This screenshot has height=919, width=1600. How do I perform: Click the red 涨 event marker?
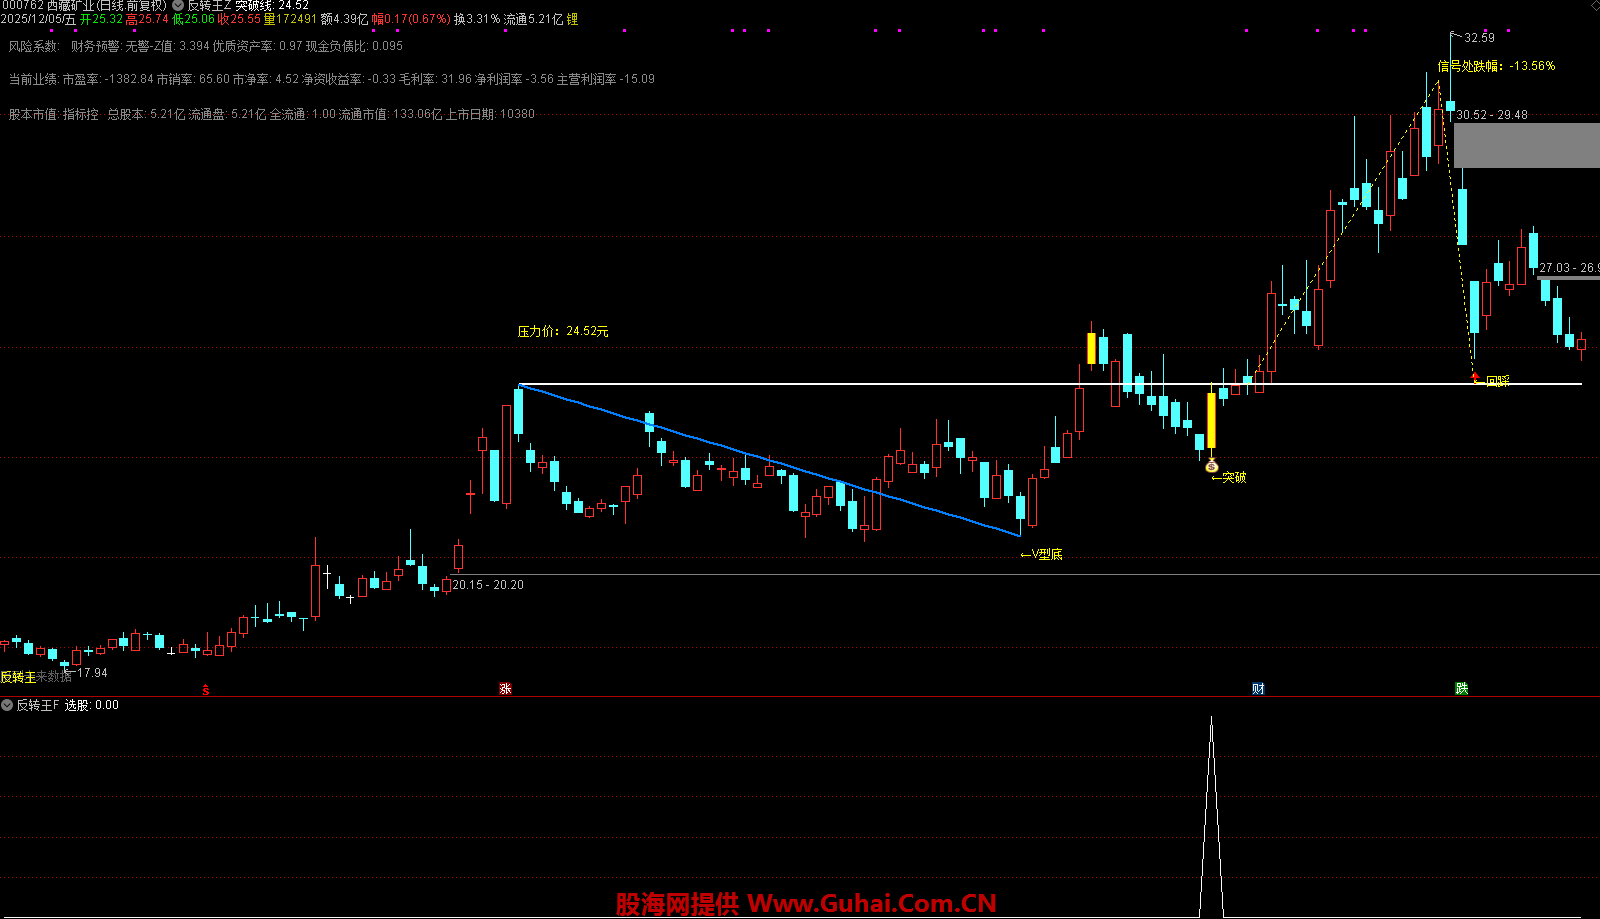[505, 689]
